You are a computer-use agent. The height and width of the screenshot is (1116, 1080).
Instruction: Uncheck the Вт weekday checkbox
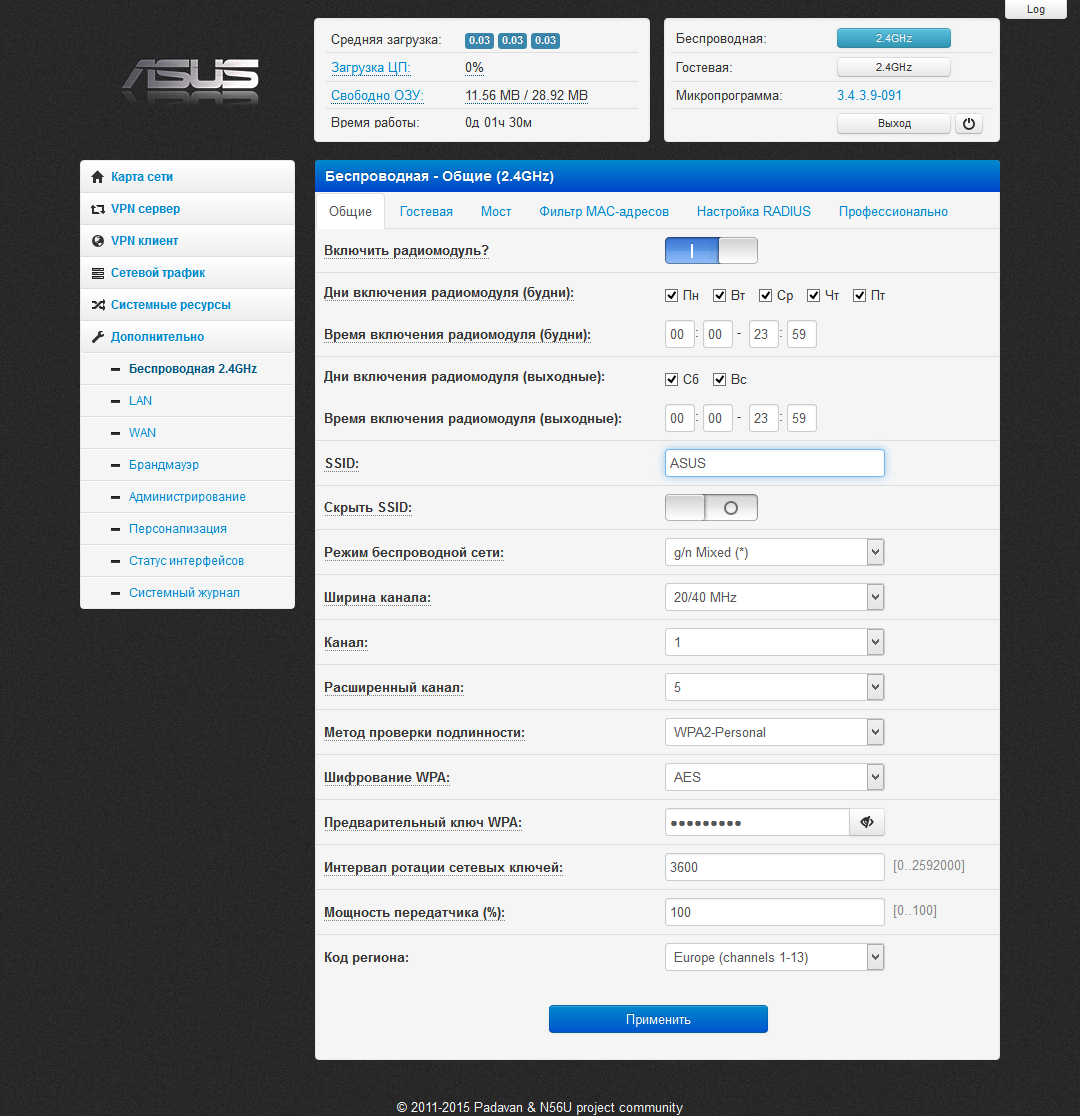(x=719, y=295)
